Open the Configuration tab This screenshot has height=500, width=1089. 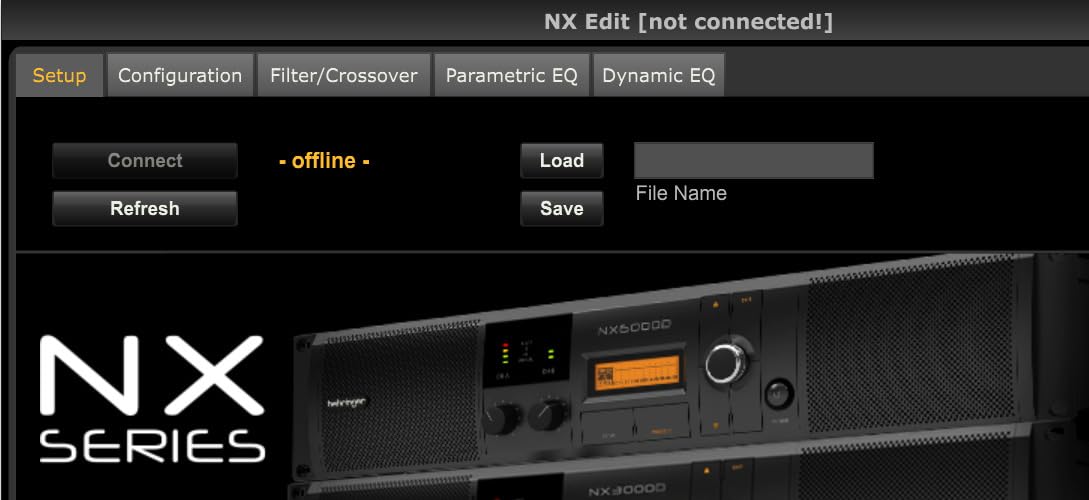pos(180,75)
